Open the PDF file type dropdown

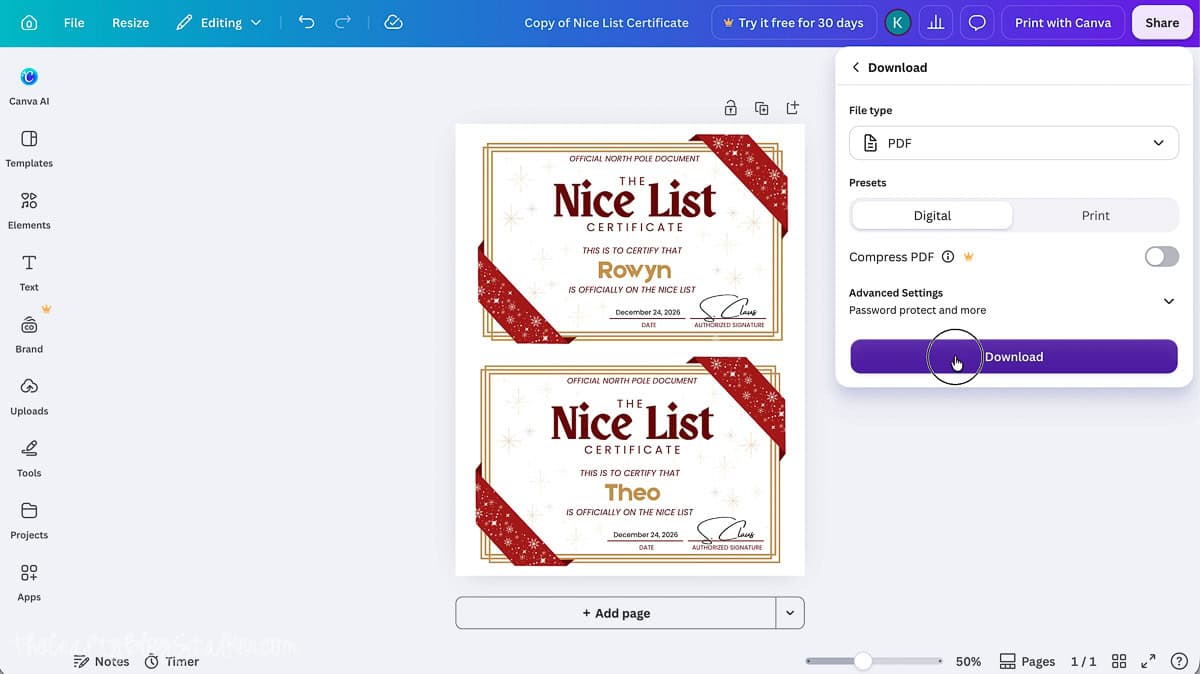coord(1014,143)
